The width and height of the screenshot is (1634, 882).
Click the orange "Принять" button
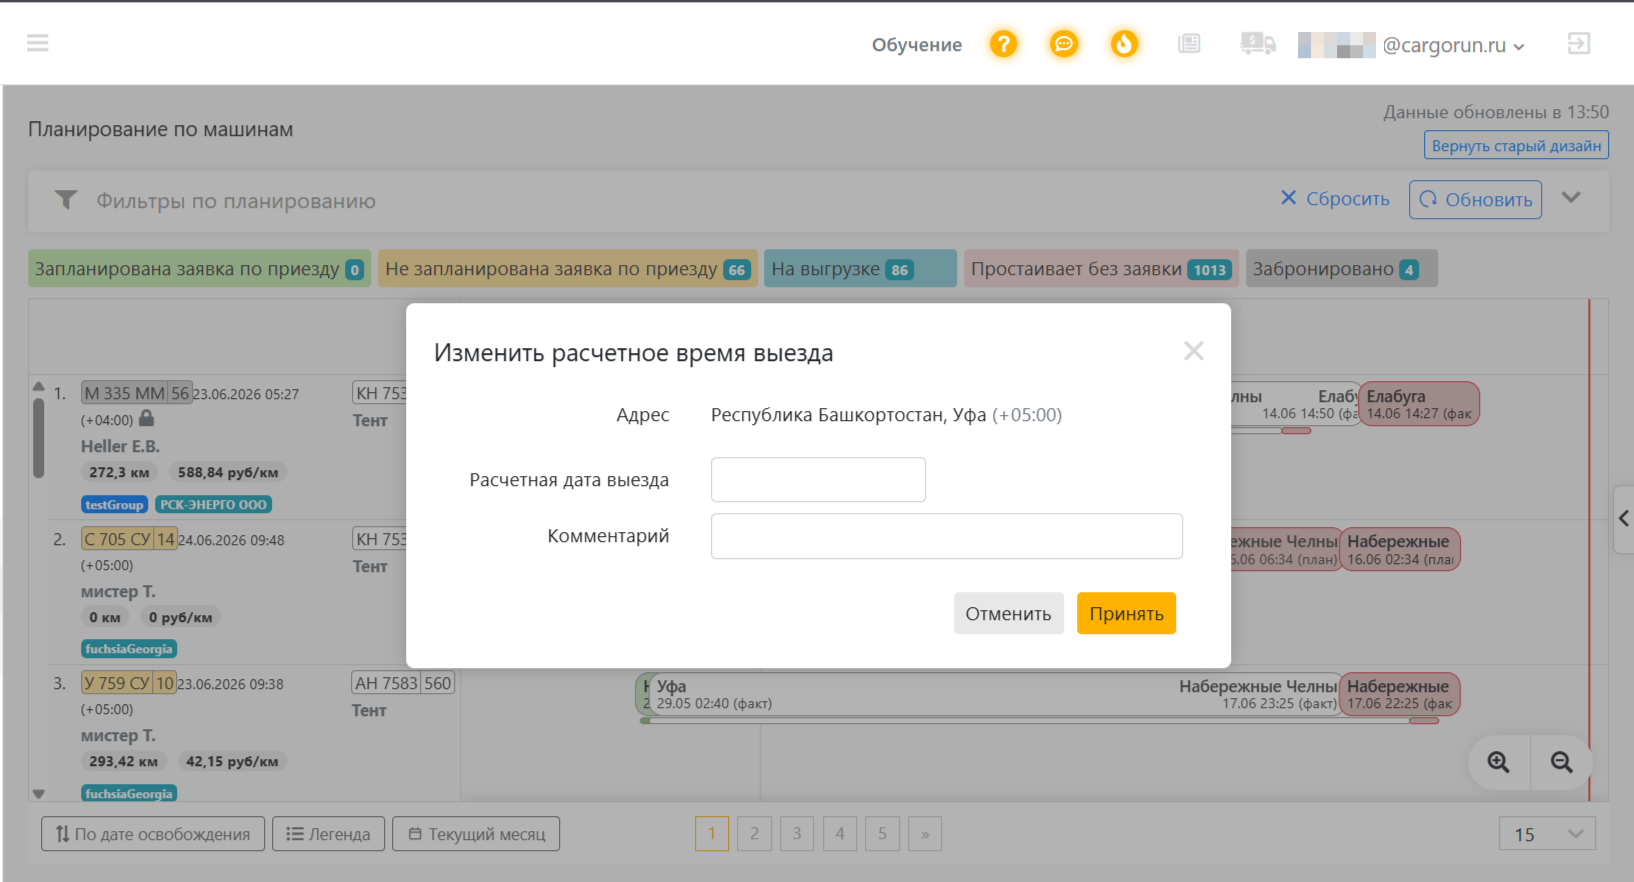pos(1126,614)
